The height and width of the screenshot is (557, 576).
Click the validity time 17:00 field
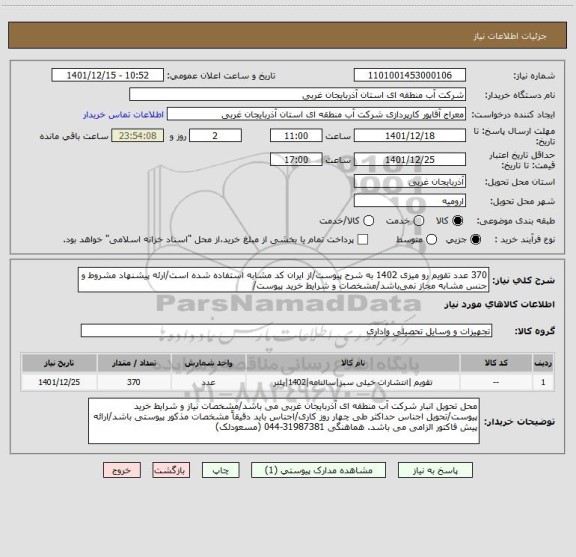pyautogui.click(x=296, y=159)
